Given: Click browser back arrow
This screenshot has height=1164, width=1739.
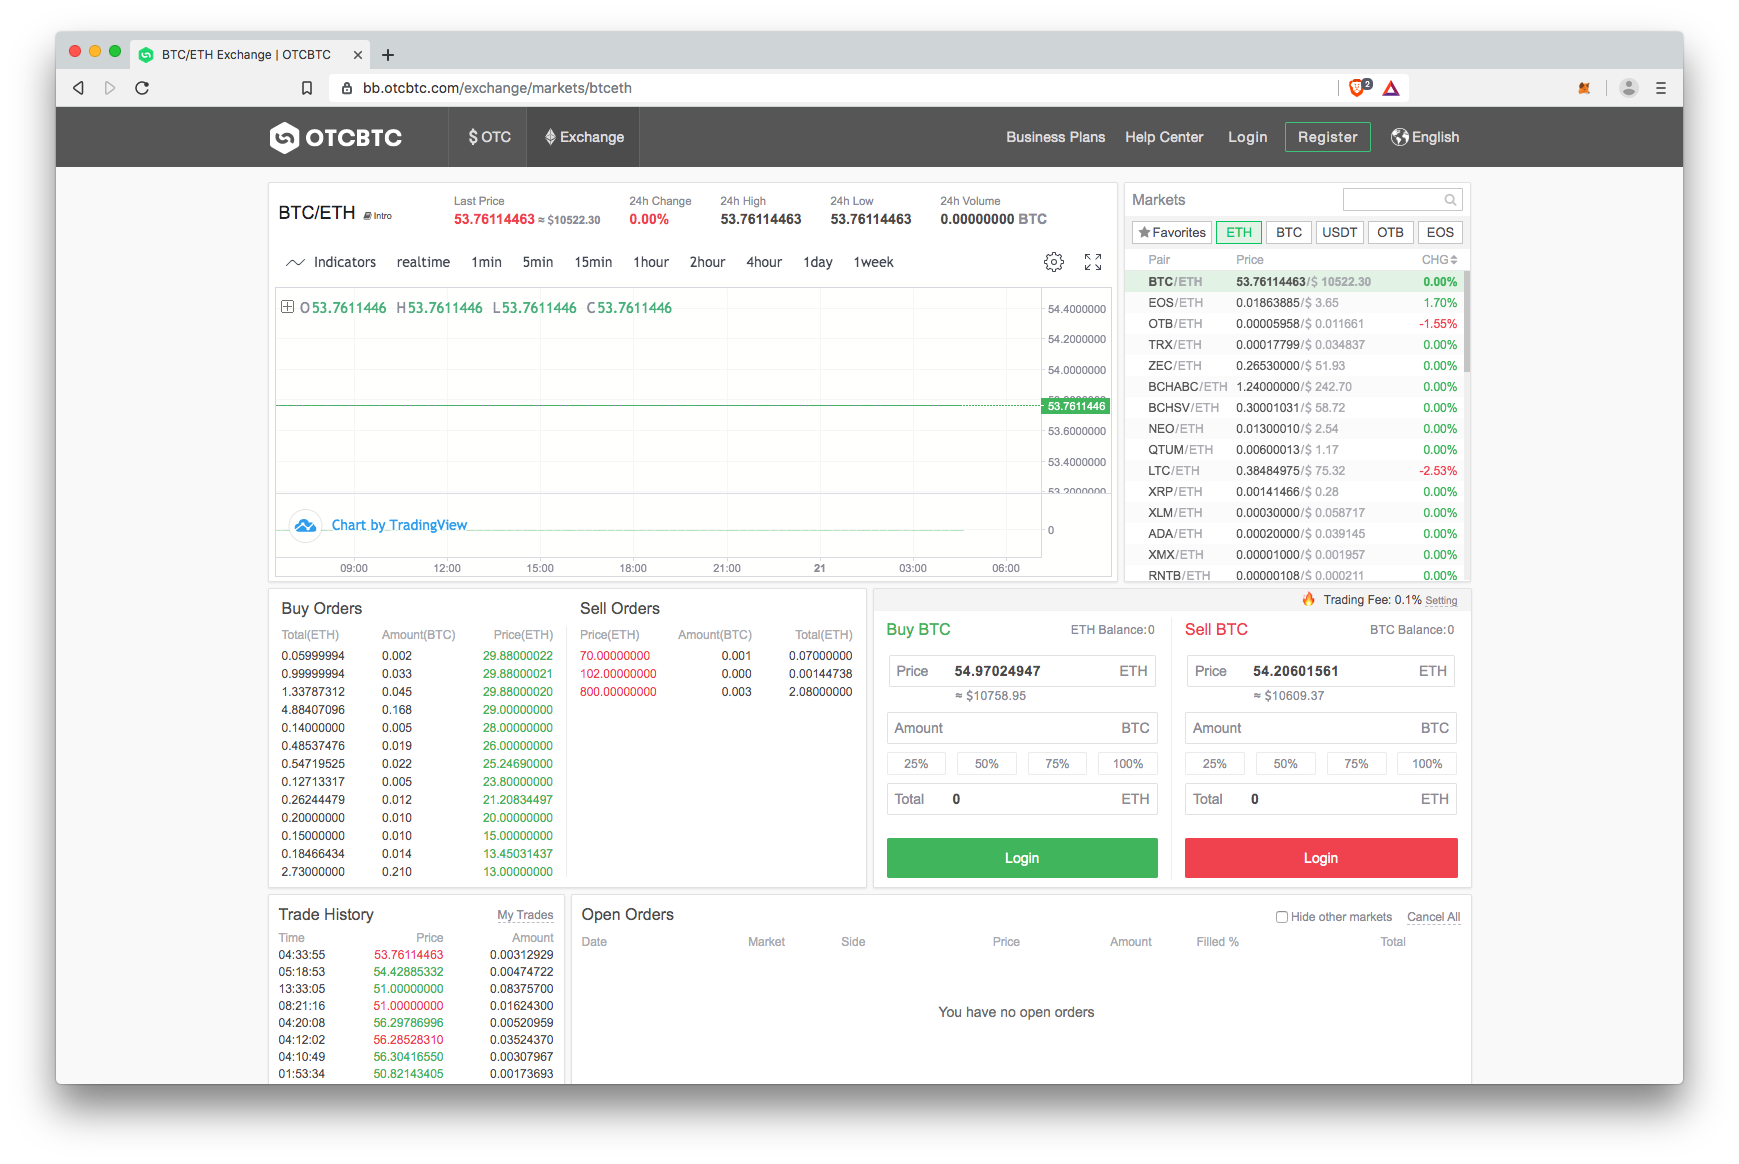Looking at the screenshot, I should [78, 88].
